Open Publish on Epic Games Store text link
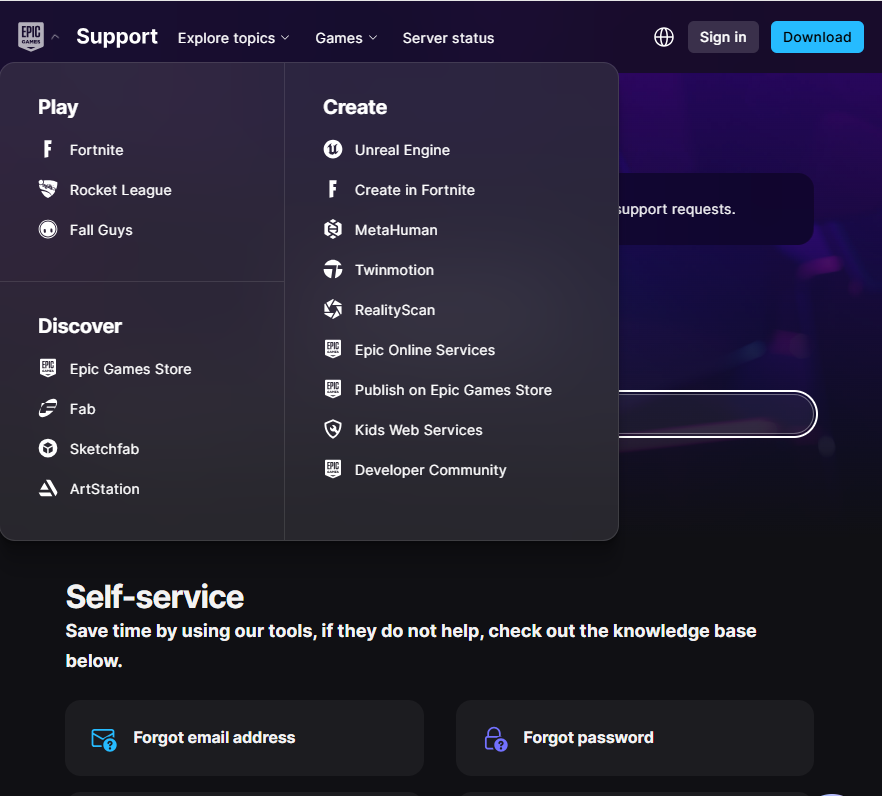The image size is (882, 796). tap(453, 390)
